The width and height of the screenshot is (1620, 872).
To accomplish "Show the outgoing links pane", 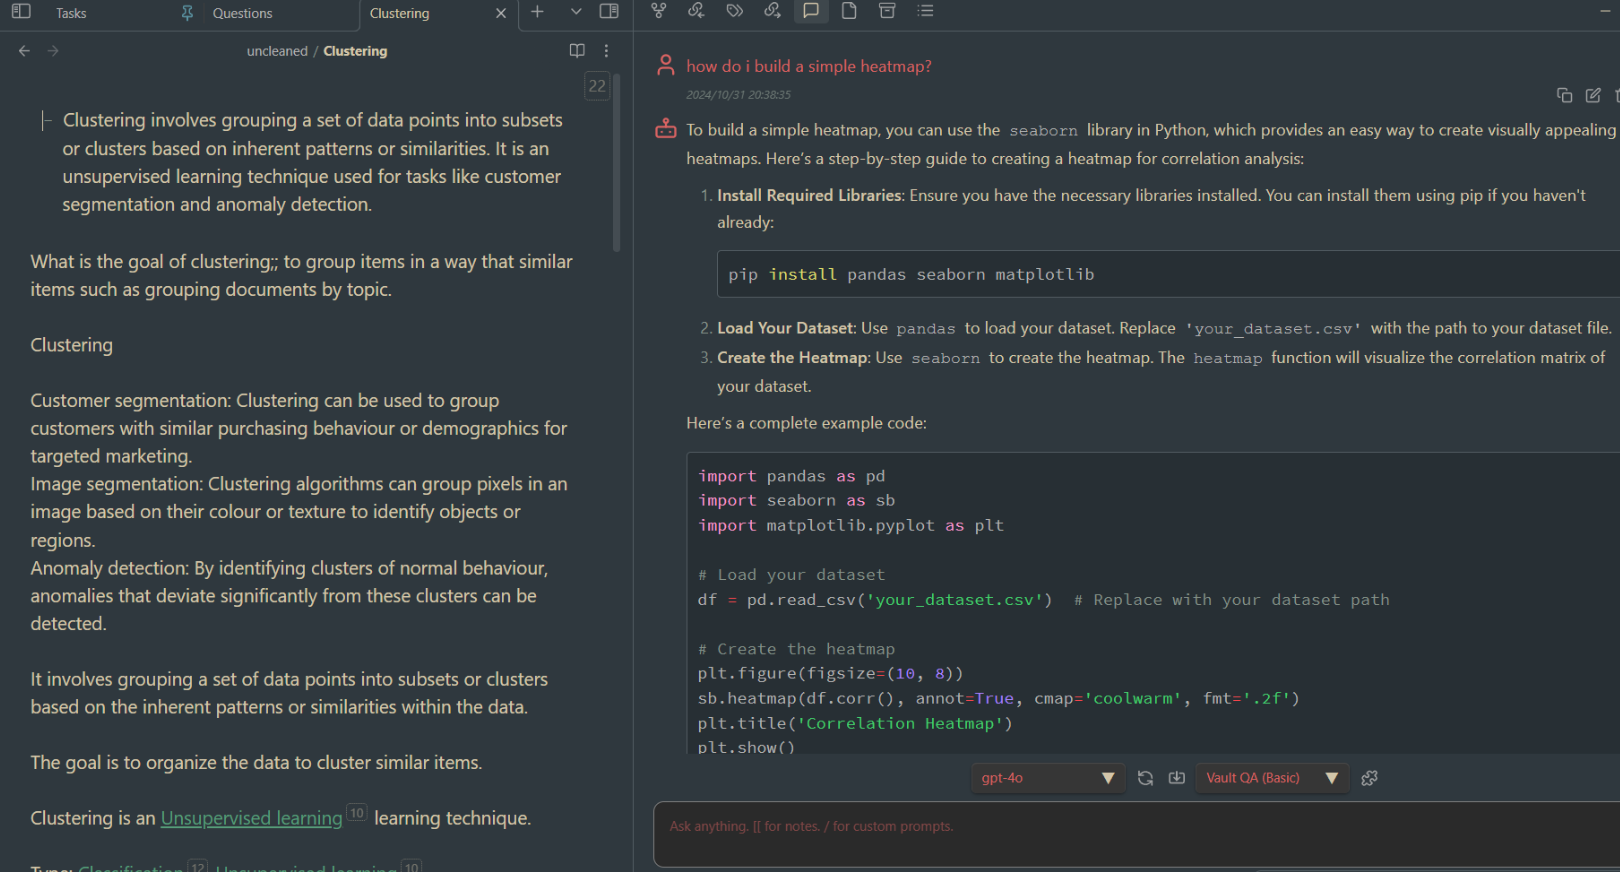I will [x=772, y=11].
